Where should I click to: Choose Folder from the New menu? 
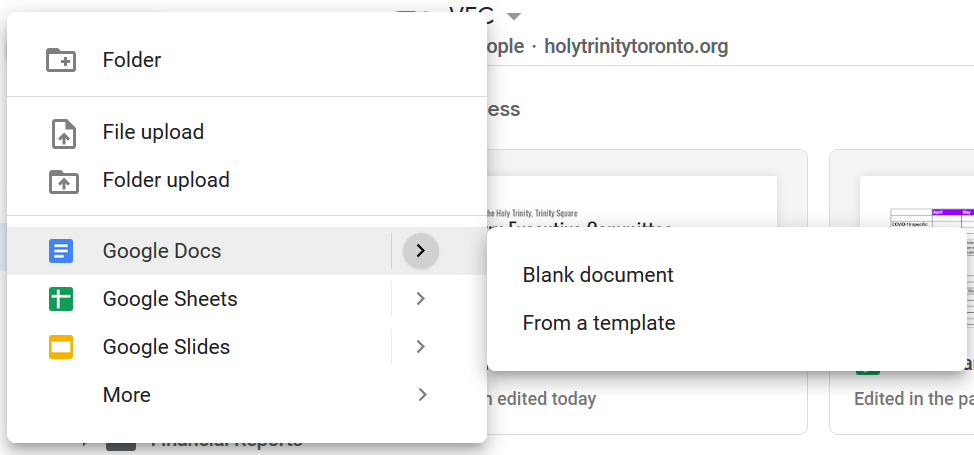click(247, 60)
